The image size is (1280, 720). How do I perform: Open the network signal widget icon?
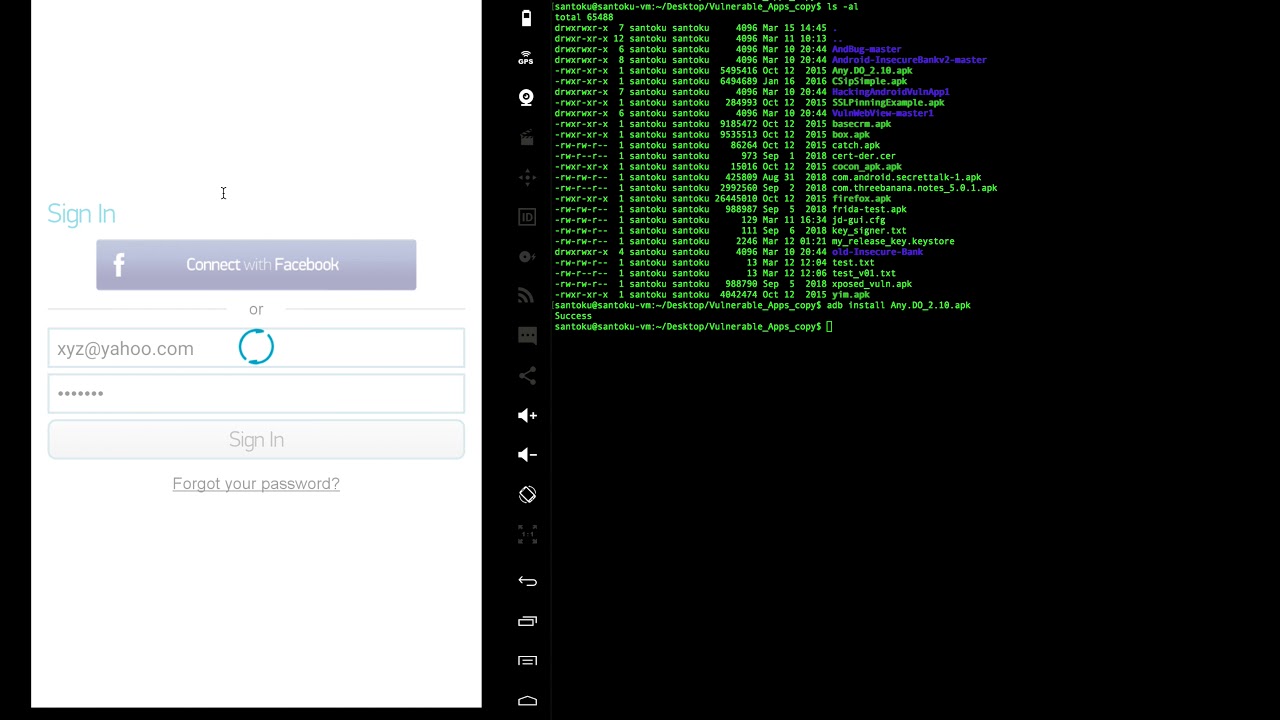527,296
